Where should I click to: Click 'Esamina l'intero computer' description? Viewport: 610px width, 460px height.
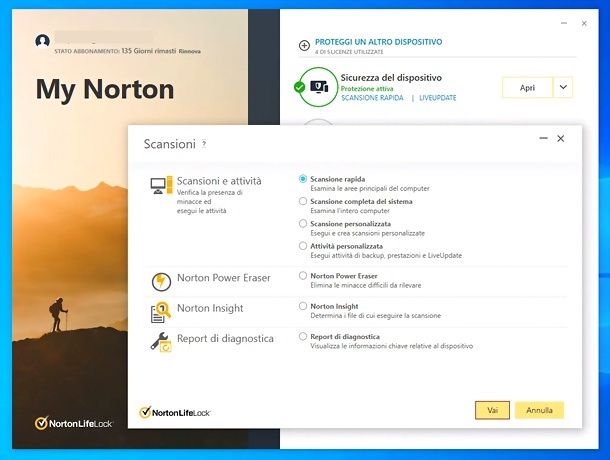(350, 211)
